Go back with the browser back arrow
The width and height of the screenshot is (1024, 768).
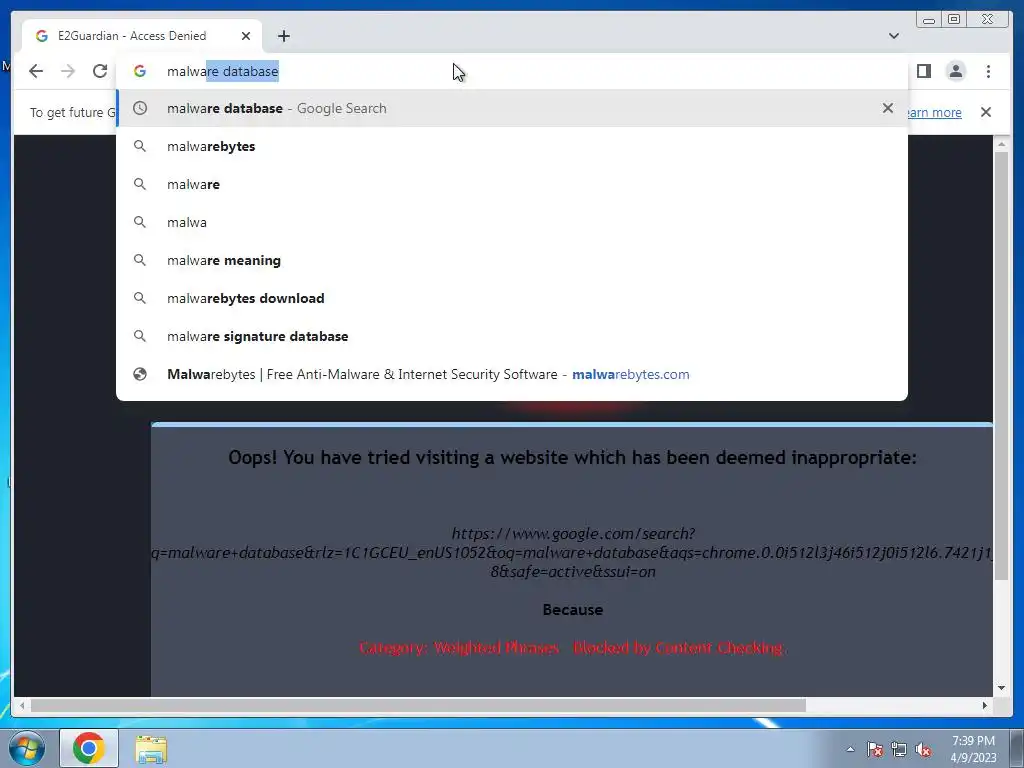click(36, 71)
